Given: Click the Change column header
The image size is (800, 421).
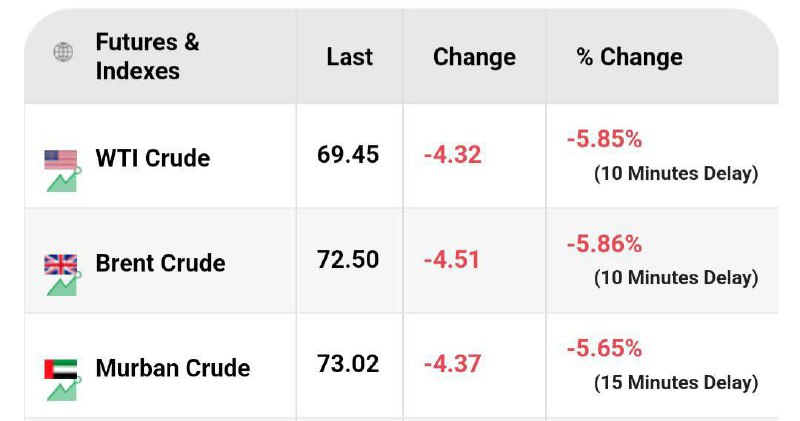Looking at the screenshot, I should pos(474,57).
